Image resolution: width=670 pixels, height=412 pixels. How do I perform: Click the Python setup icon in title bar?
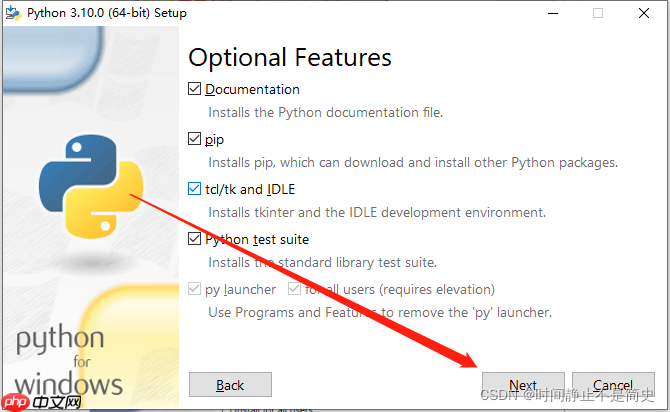pyautogui.click(x=12, y=13)
